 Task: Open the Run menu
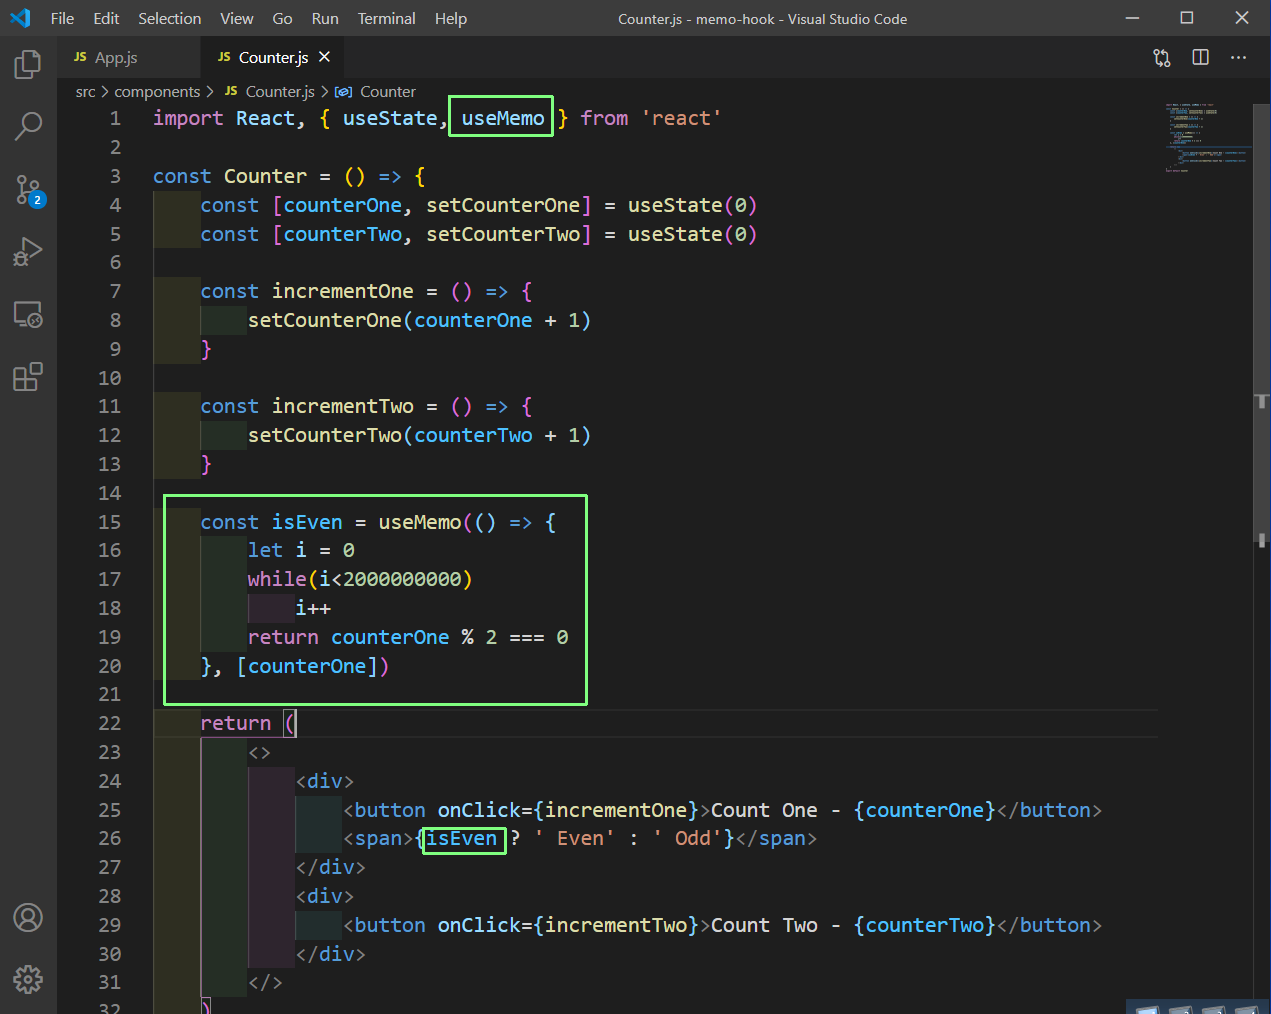coord(325,18)
